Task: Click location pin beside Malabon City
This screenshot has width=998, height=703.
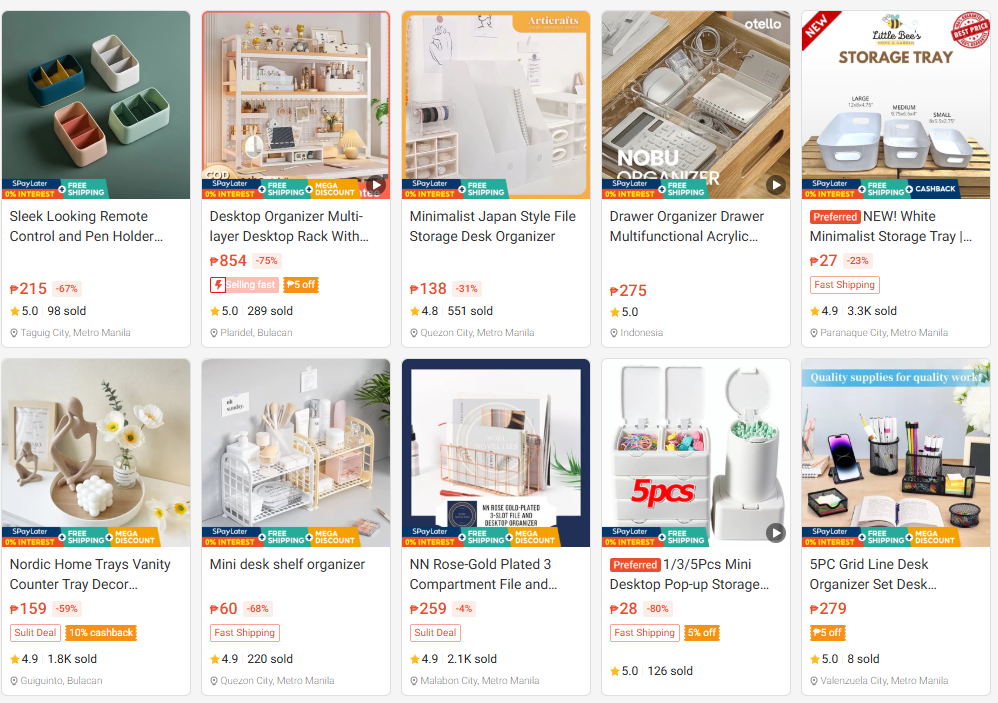Action: click(x=414, y=681)
